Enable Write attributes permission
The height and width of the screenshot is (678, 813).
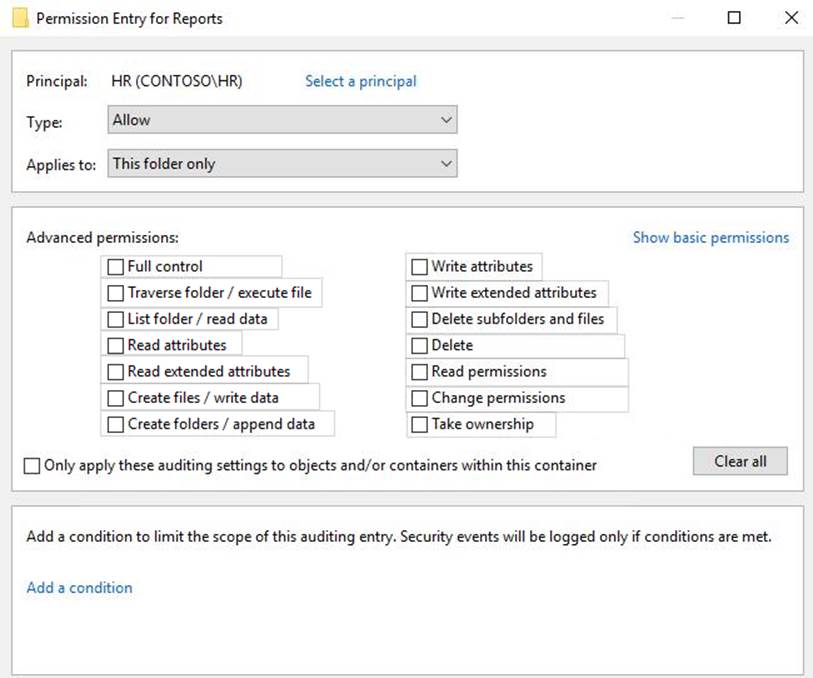point(420,267)
